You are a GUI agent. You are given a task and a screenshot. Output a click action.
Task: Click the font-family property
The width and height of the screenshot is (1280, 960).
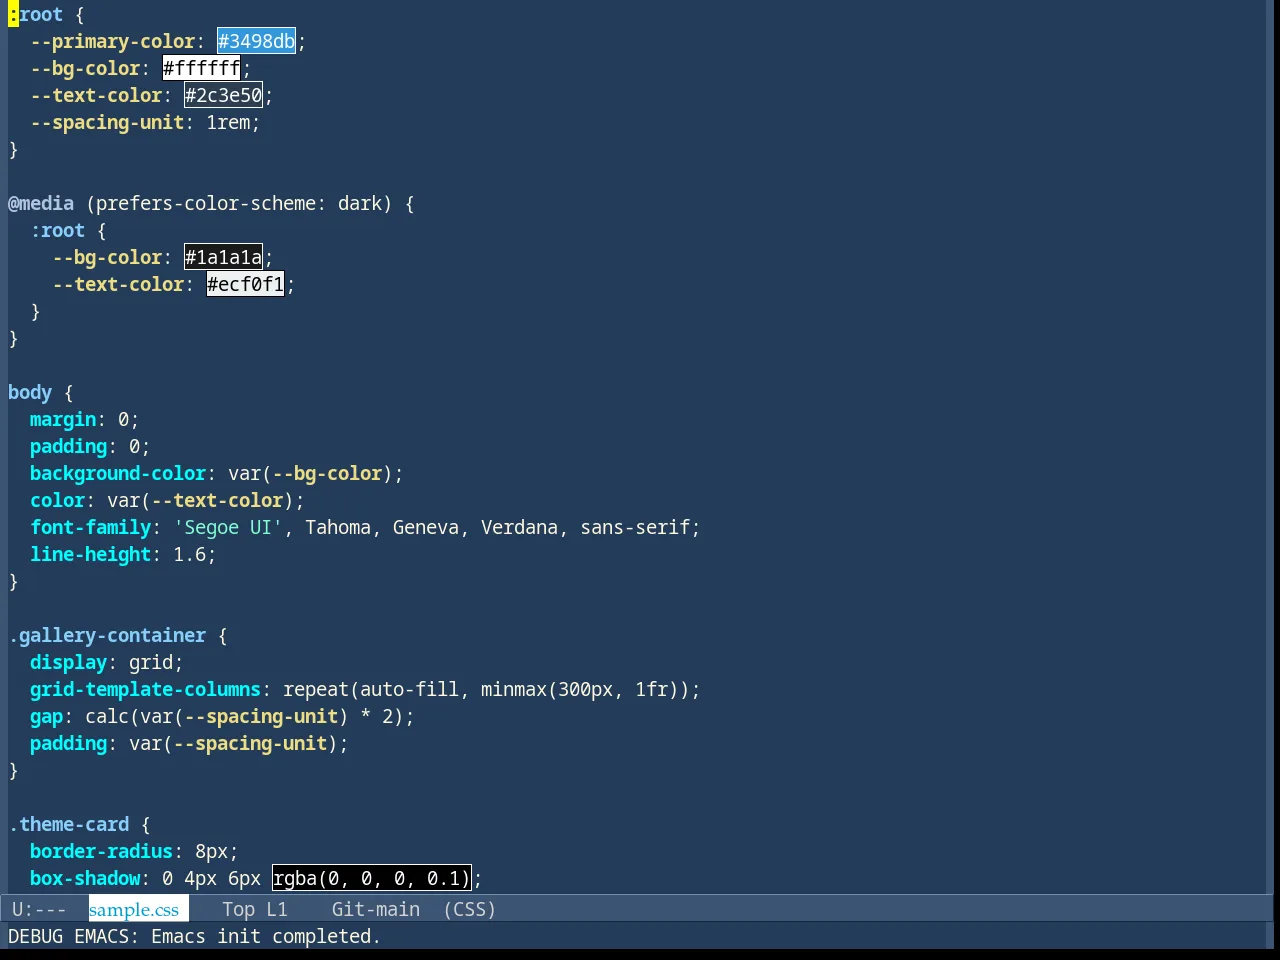[x=90, y=527]
